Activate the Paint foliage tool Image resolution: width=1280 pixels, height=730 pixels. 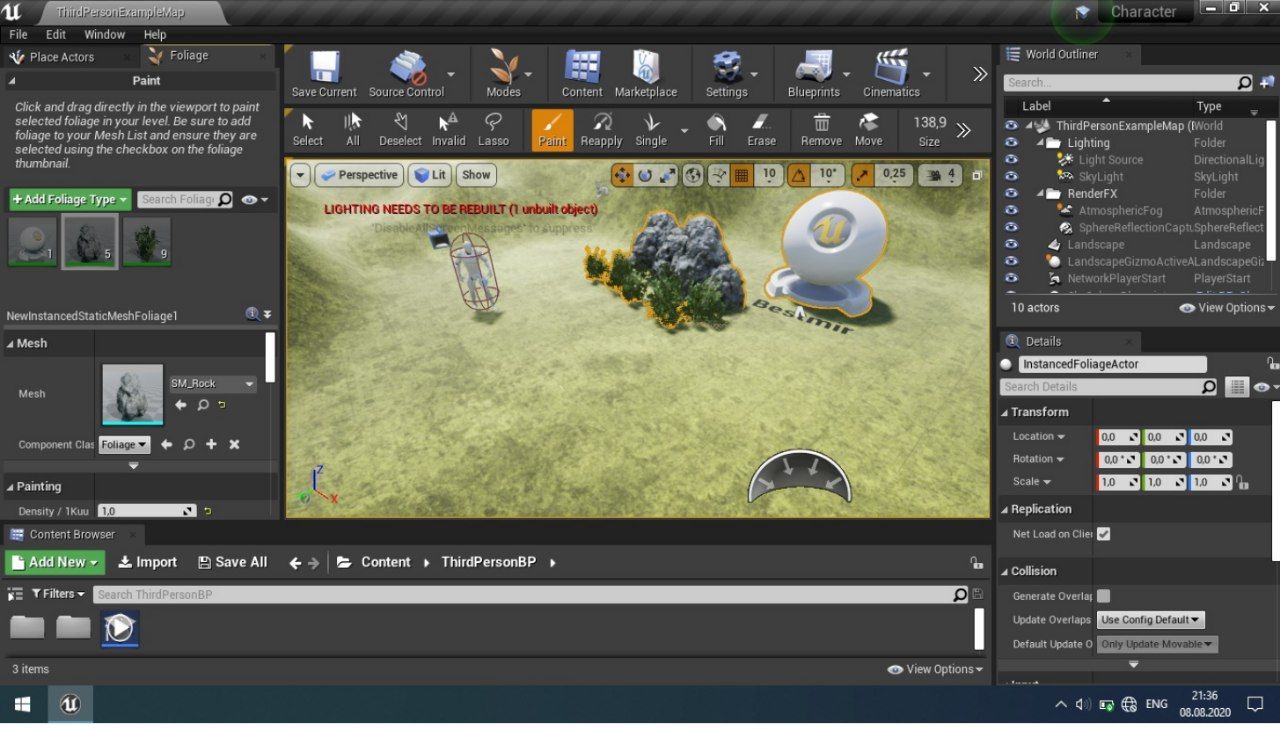[552, 130]
